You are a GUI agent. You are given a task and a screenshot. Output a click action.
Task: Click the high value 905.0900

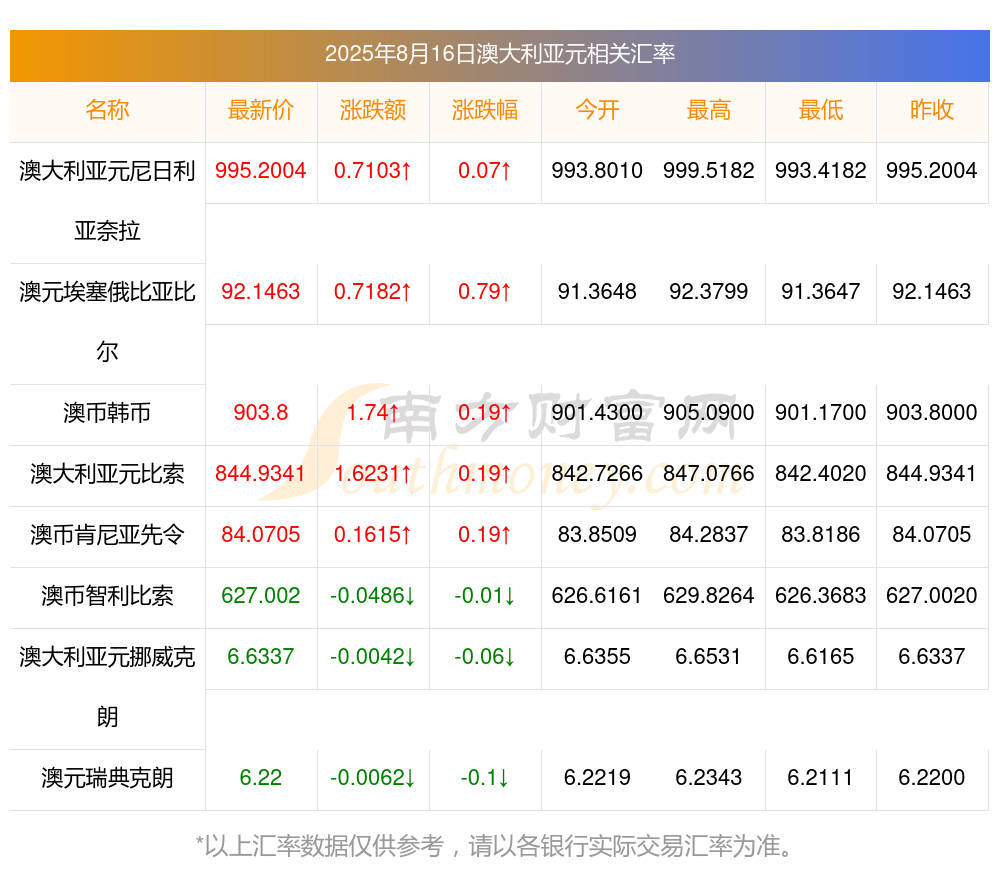click(x=709, y=413)
